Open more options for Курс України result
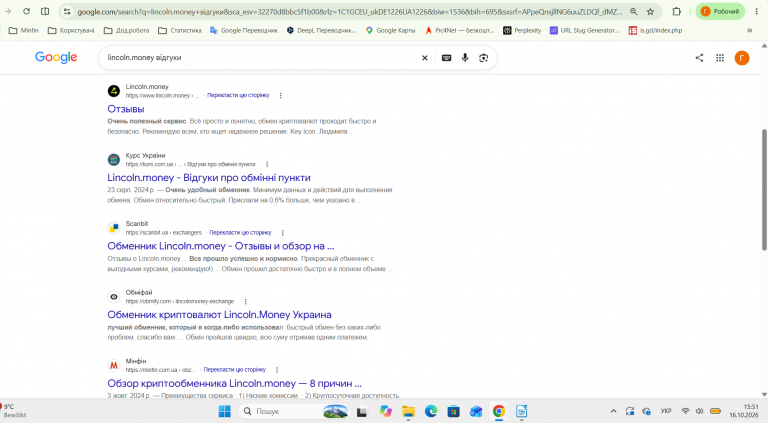This screenshot has height=423, width=768. pos(267,164)
